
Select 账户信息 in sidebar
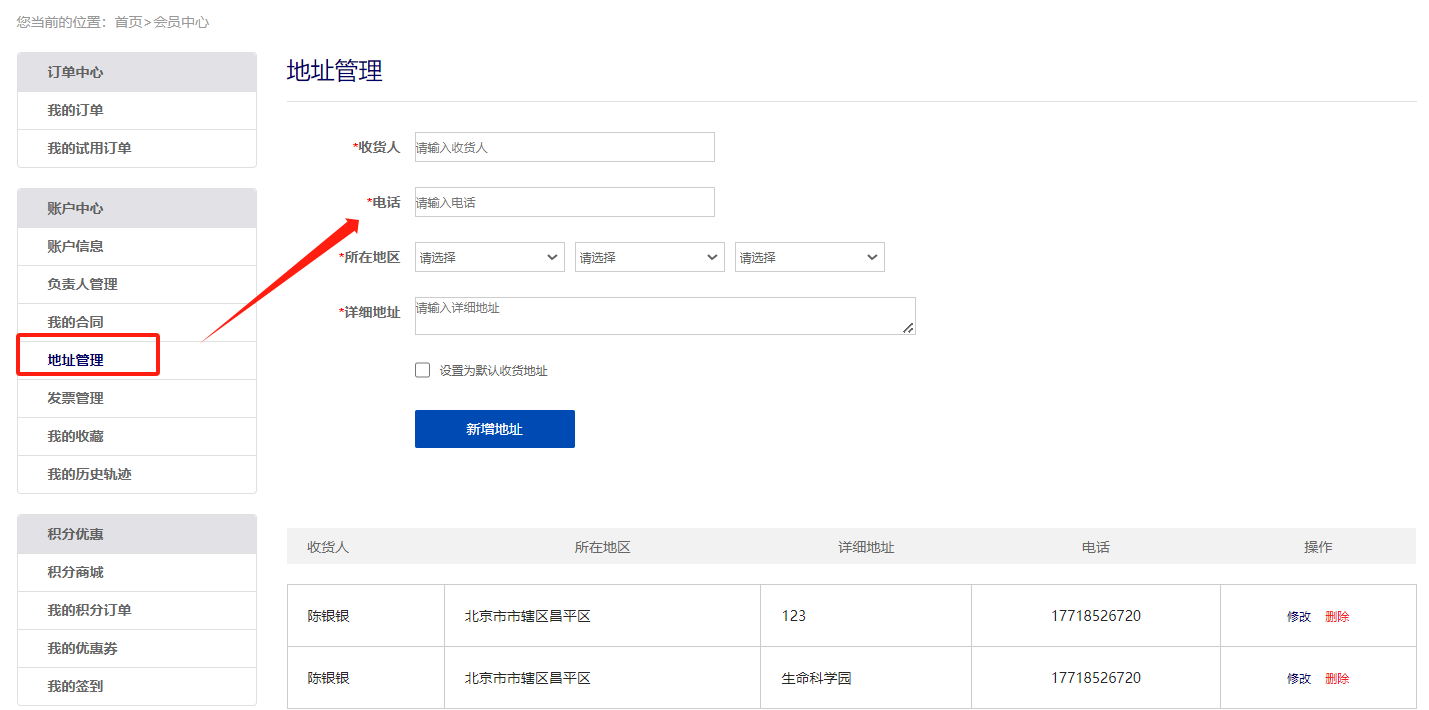(75, 246)
